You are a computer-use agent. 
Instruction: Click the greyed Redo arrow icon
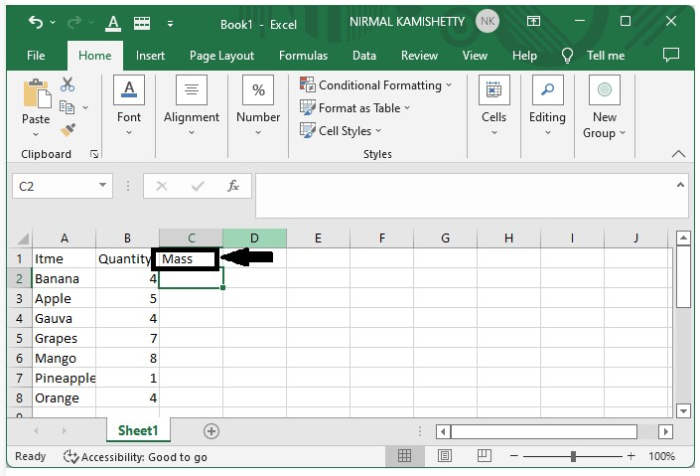pyautogui.click(x=74, y=21)
